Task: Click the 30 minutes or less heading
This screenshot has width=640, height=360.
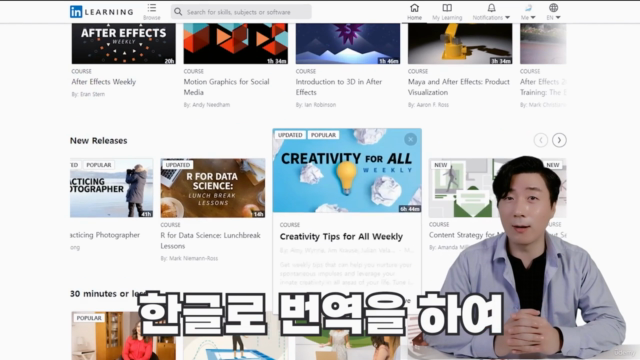Action: pyautogui.click(x=109, y=294)
